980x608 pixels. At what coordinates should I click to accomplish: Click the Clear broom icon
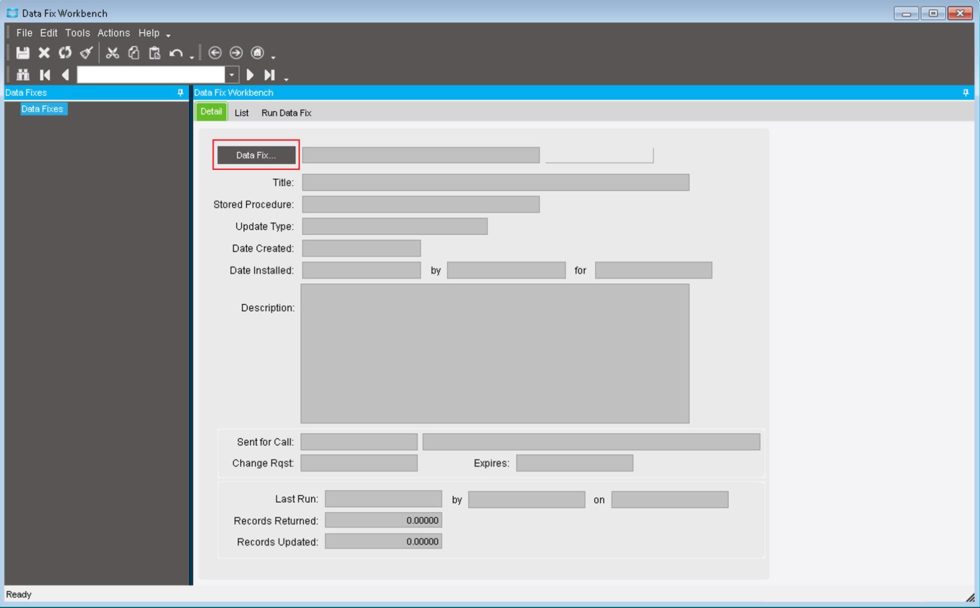tap(86, 53)
